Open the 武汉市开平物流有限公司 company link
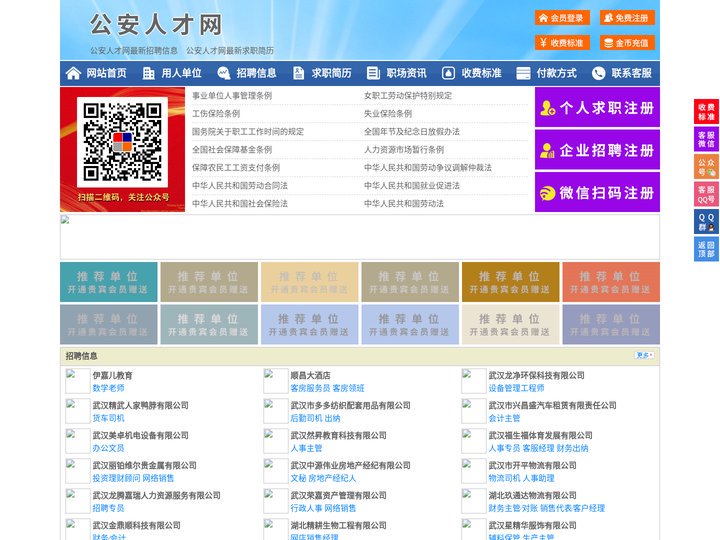 tap(532, 465)
